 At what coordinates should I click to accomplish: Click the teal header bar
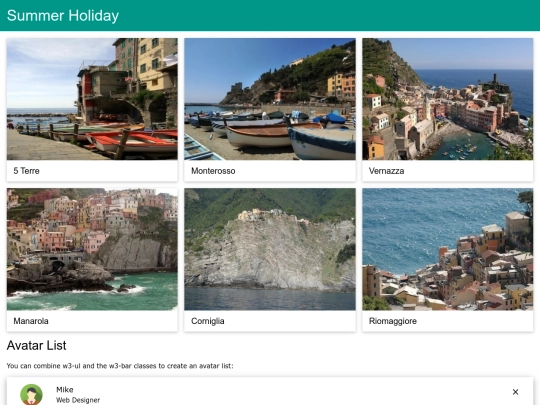coord(270,15)
